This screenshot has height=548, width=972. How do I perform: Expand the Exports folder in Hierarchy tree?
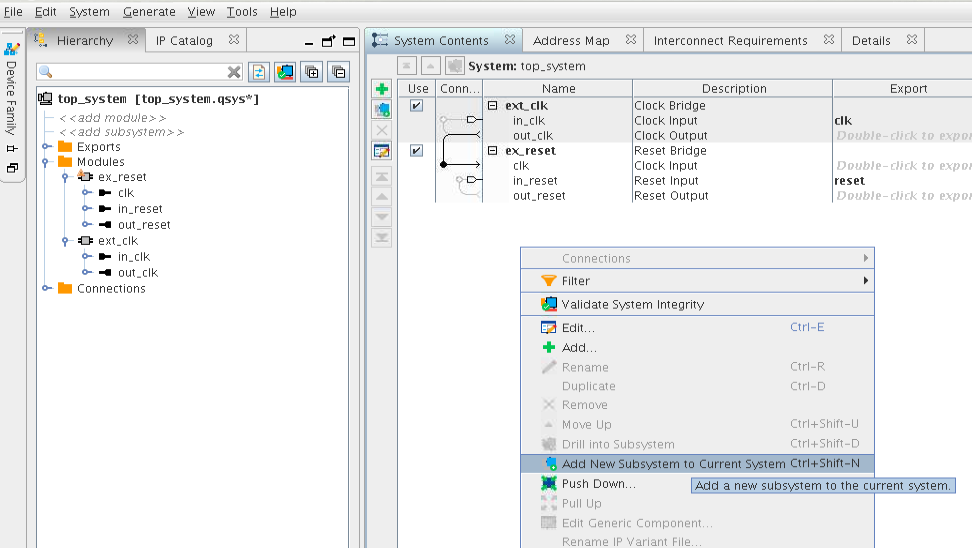click(x=46, y=147)
